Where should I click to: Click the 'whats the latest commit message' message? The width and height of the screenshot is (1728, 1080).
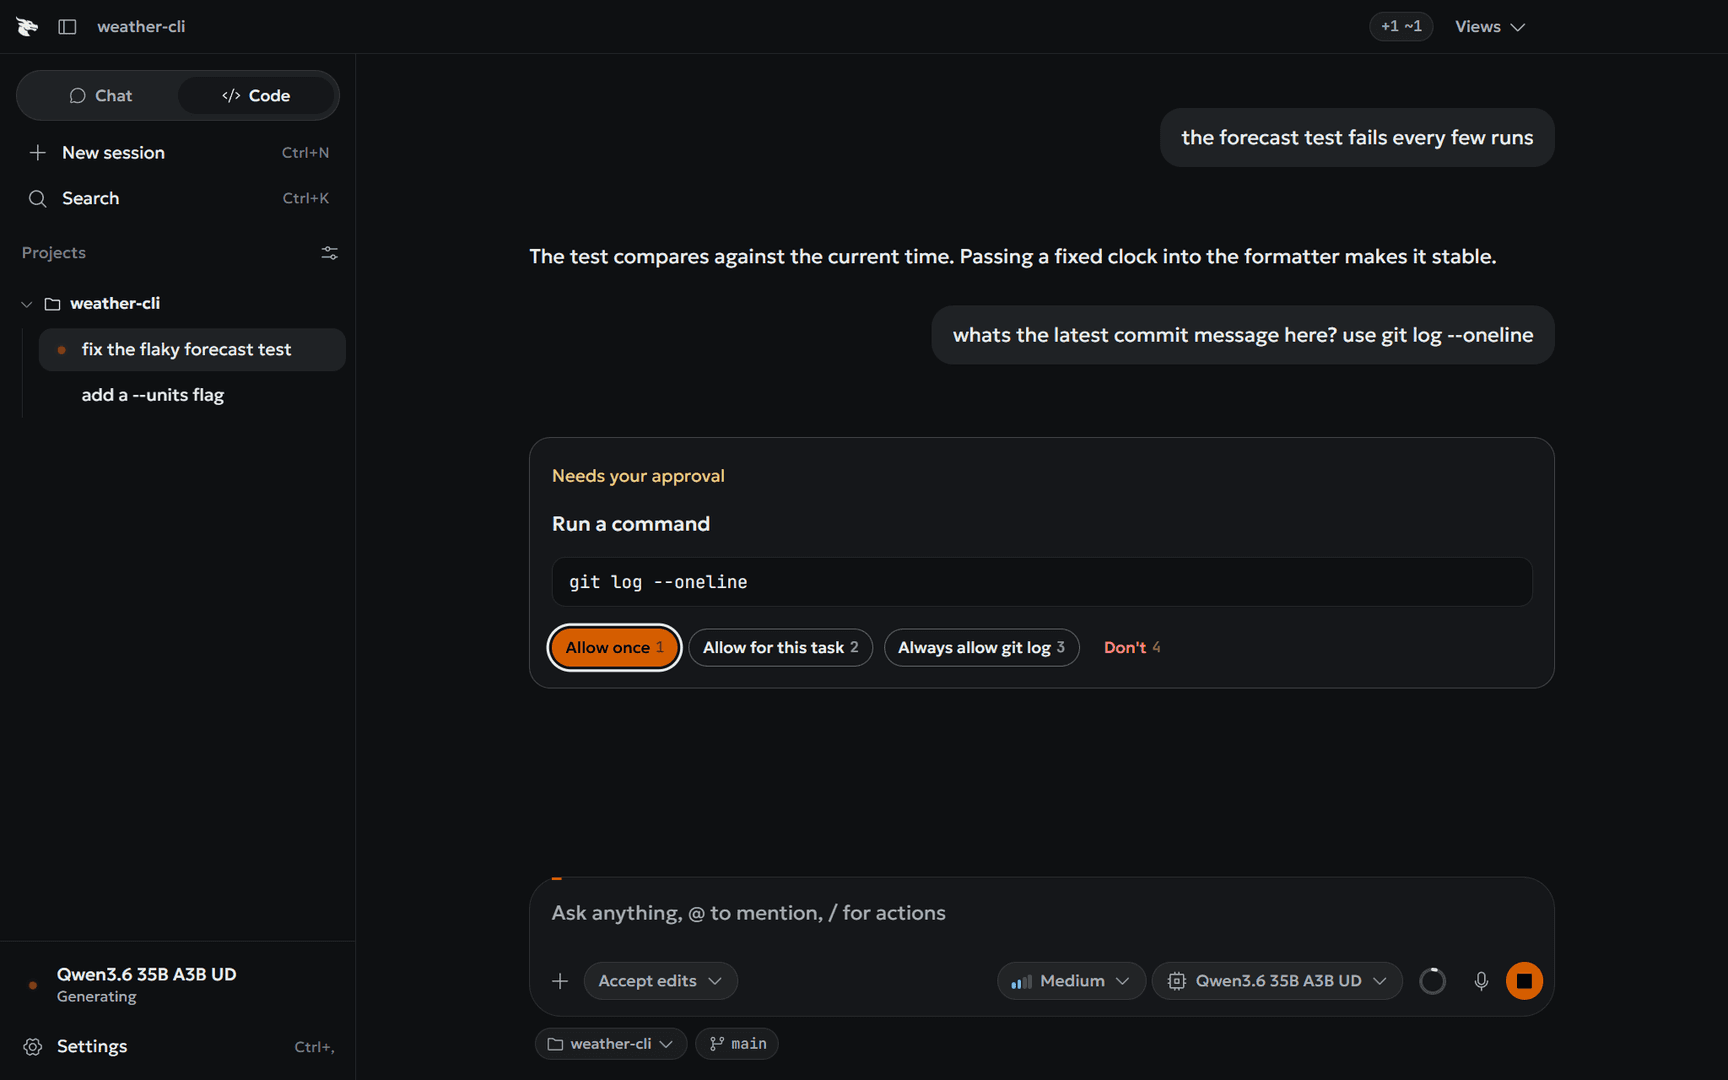1243,335
